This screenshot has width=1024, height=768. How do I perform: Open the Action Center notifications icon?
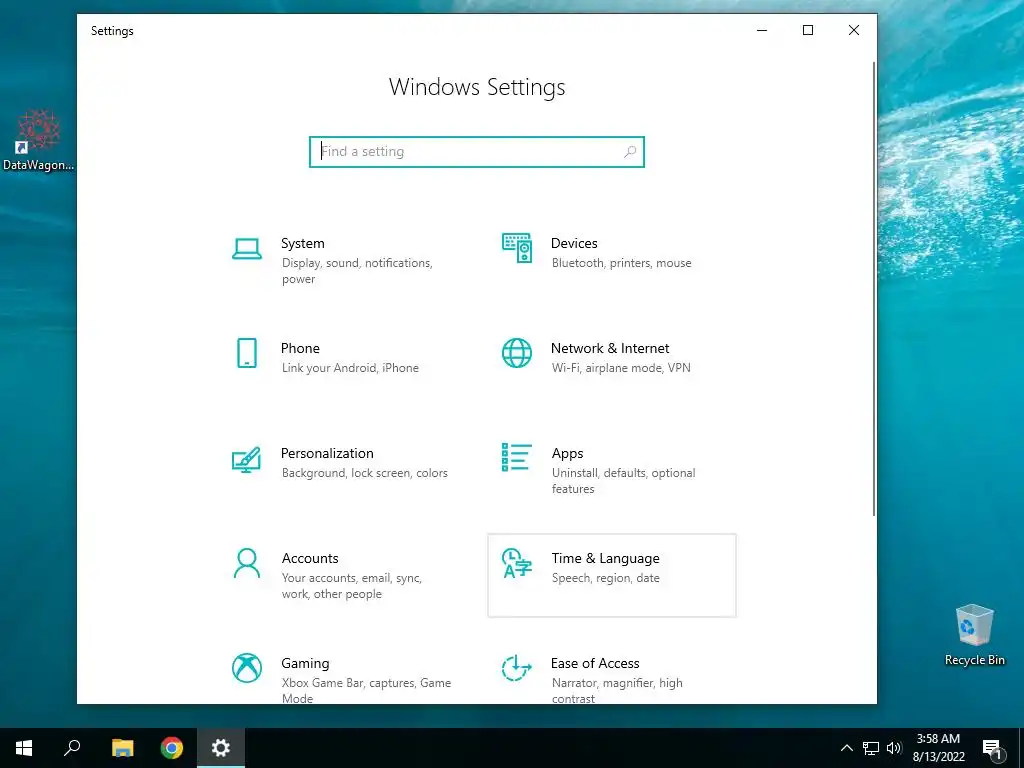pos(992,749)
